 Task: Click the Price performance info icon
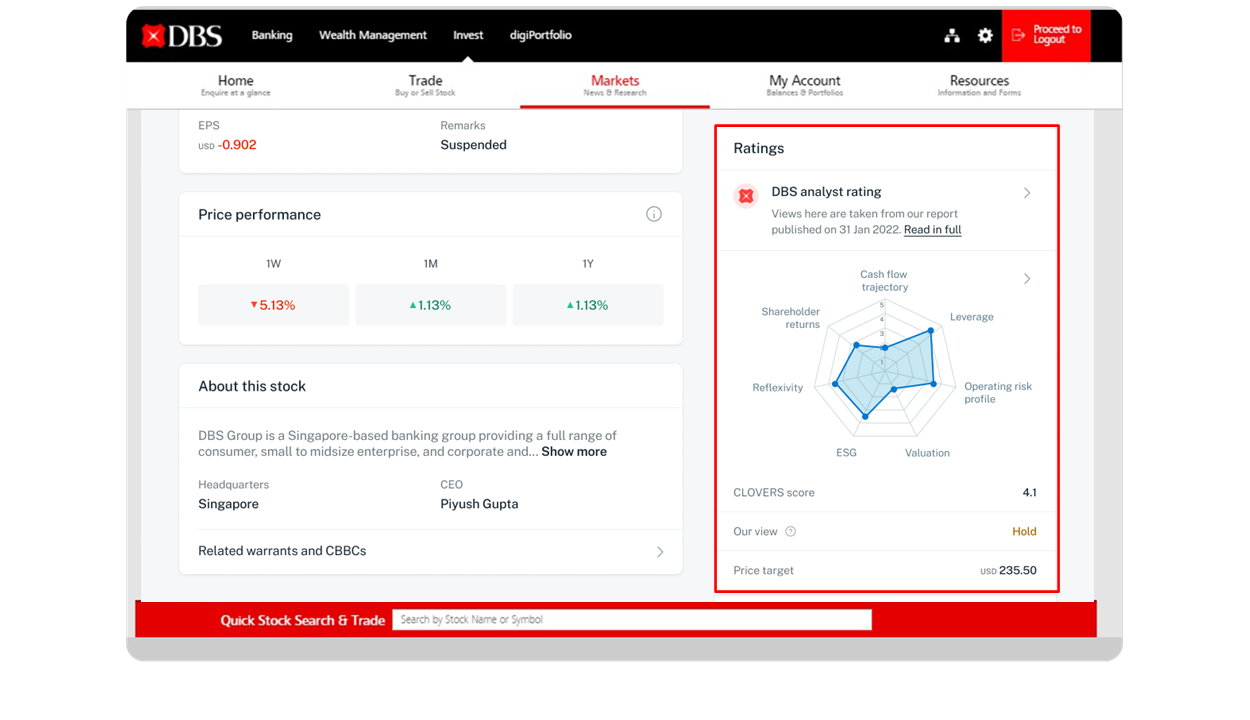coord(654,214)
